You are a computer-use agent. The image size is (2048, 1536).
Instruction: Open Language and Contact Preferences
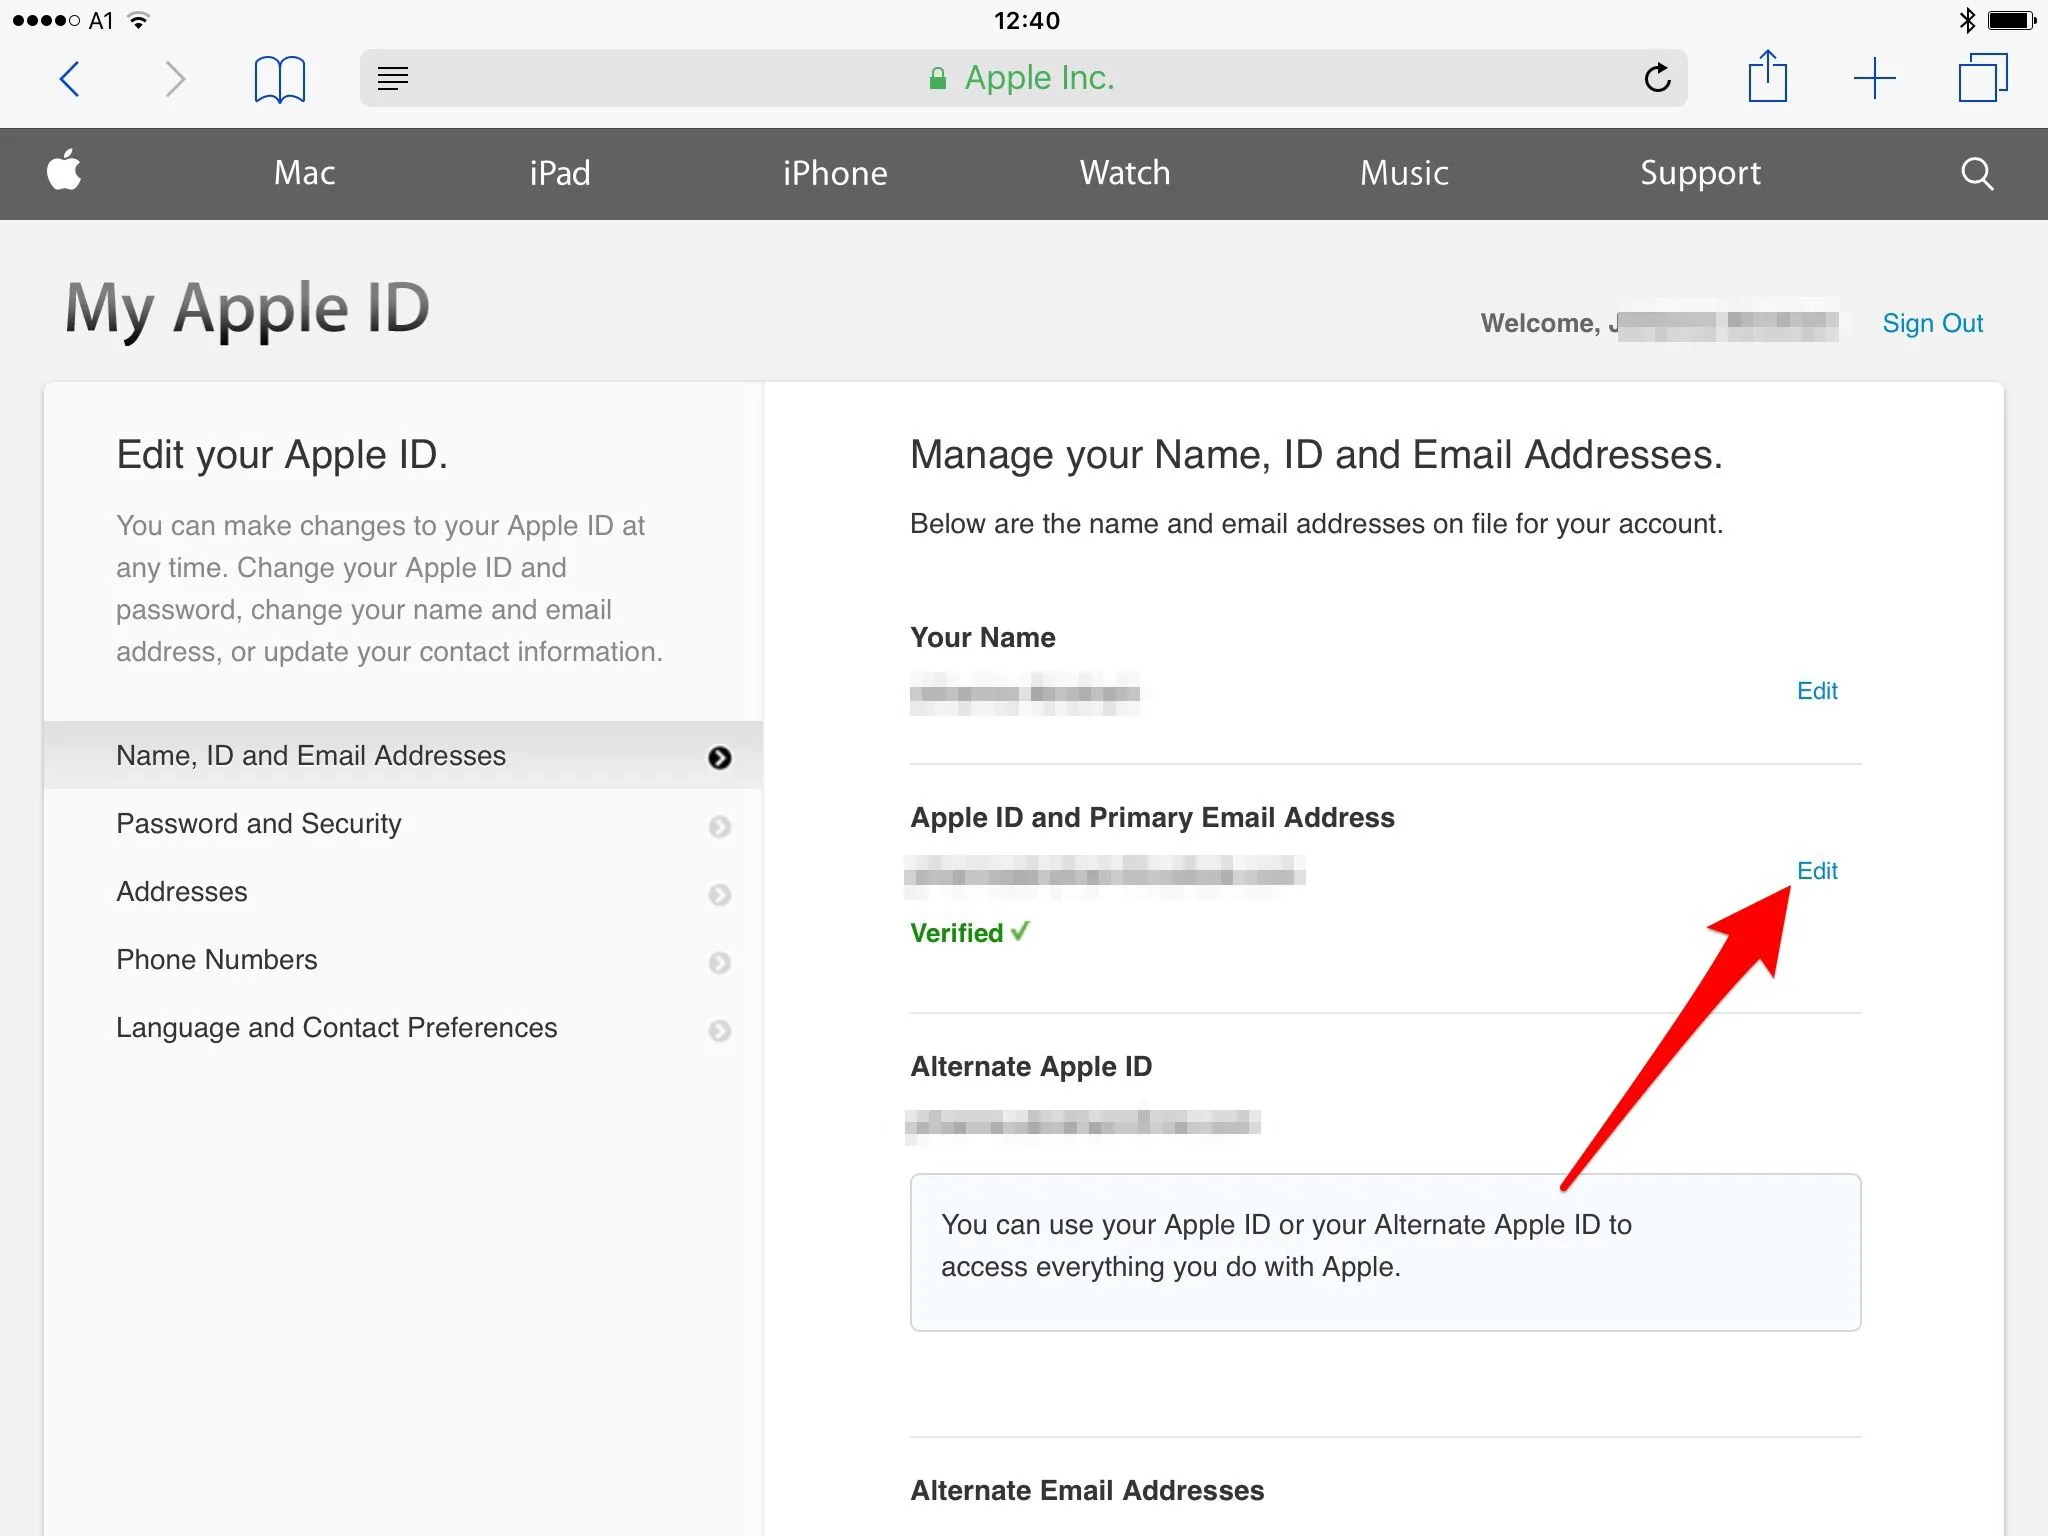pos(337,1028)
